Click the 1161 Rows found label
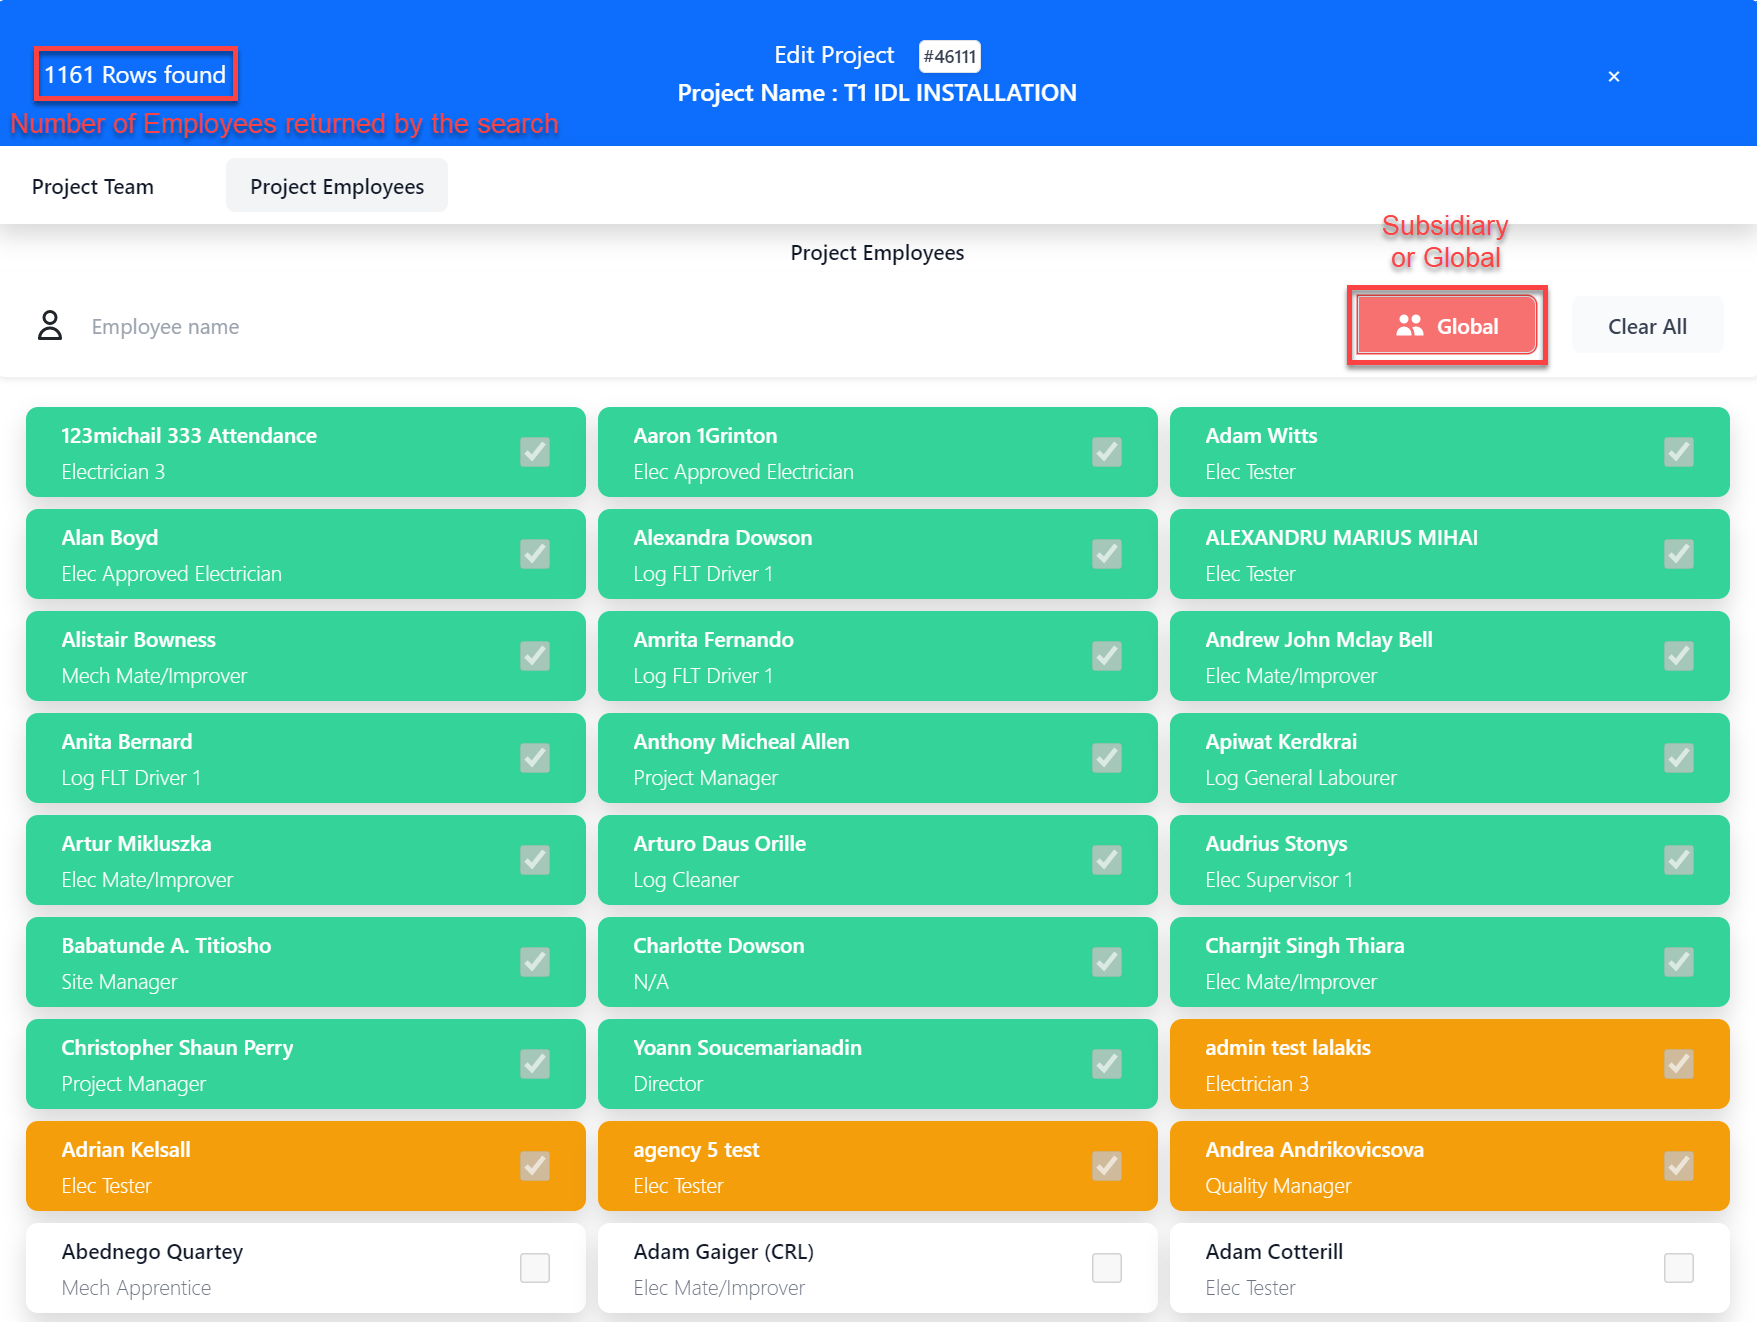 135,75
